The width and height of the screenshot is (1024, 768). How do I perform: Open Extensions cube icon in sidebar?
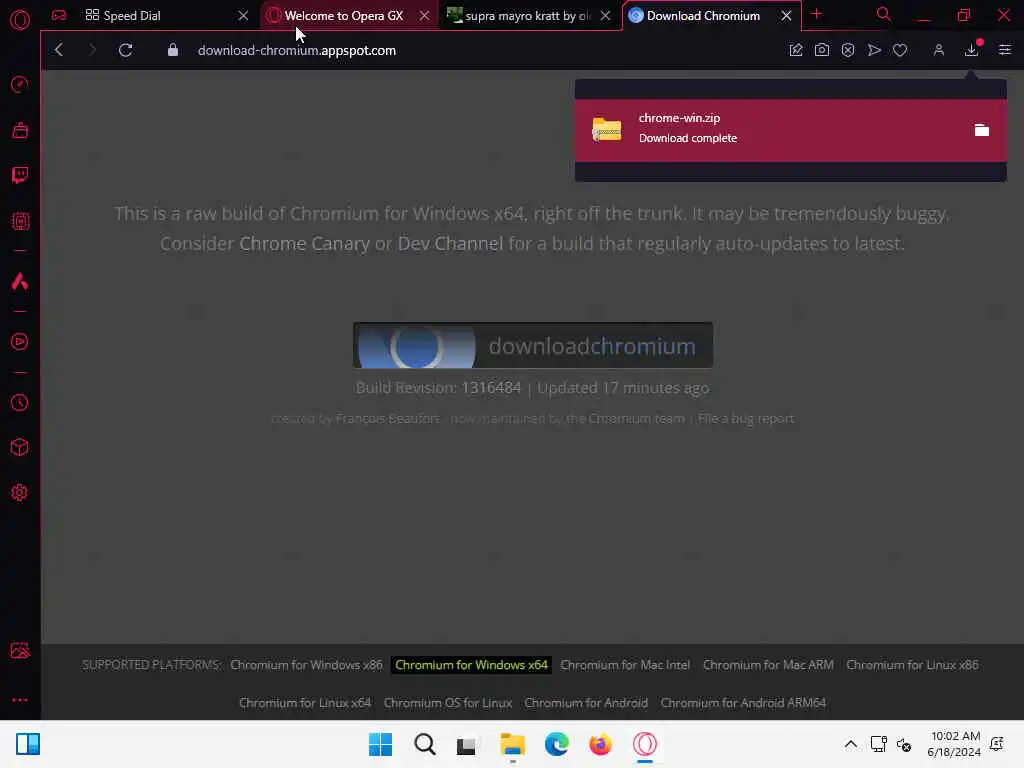20,447
